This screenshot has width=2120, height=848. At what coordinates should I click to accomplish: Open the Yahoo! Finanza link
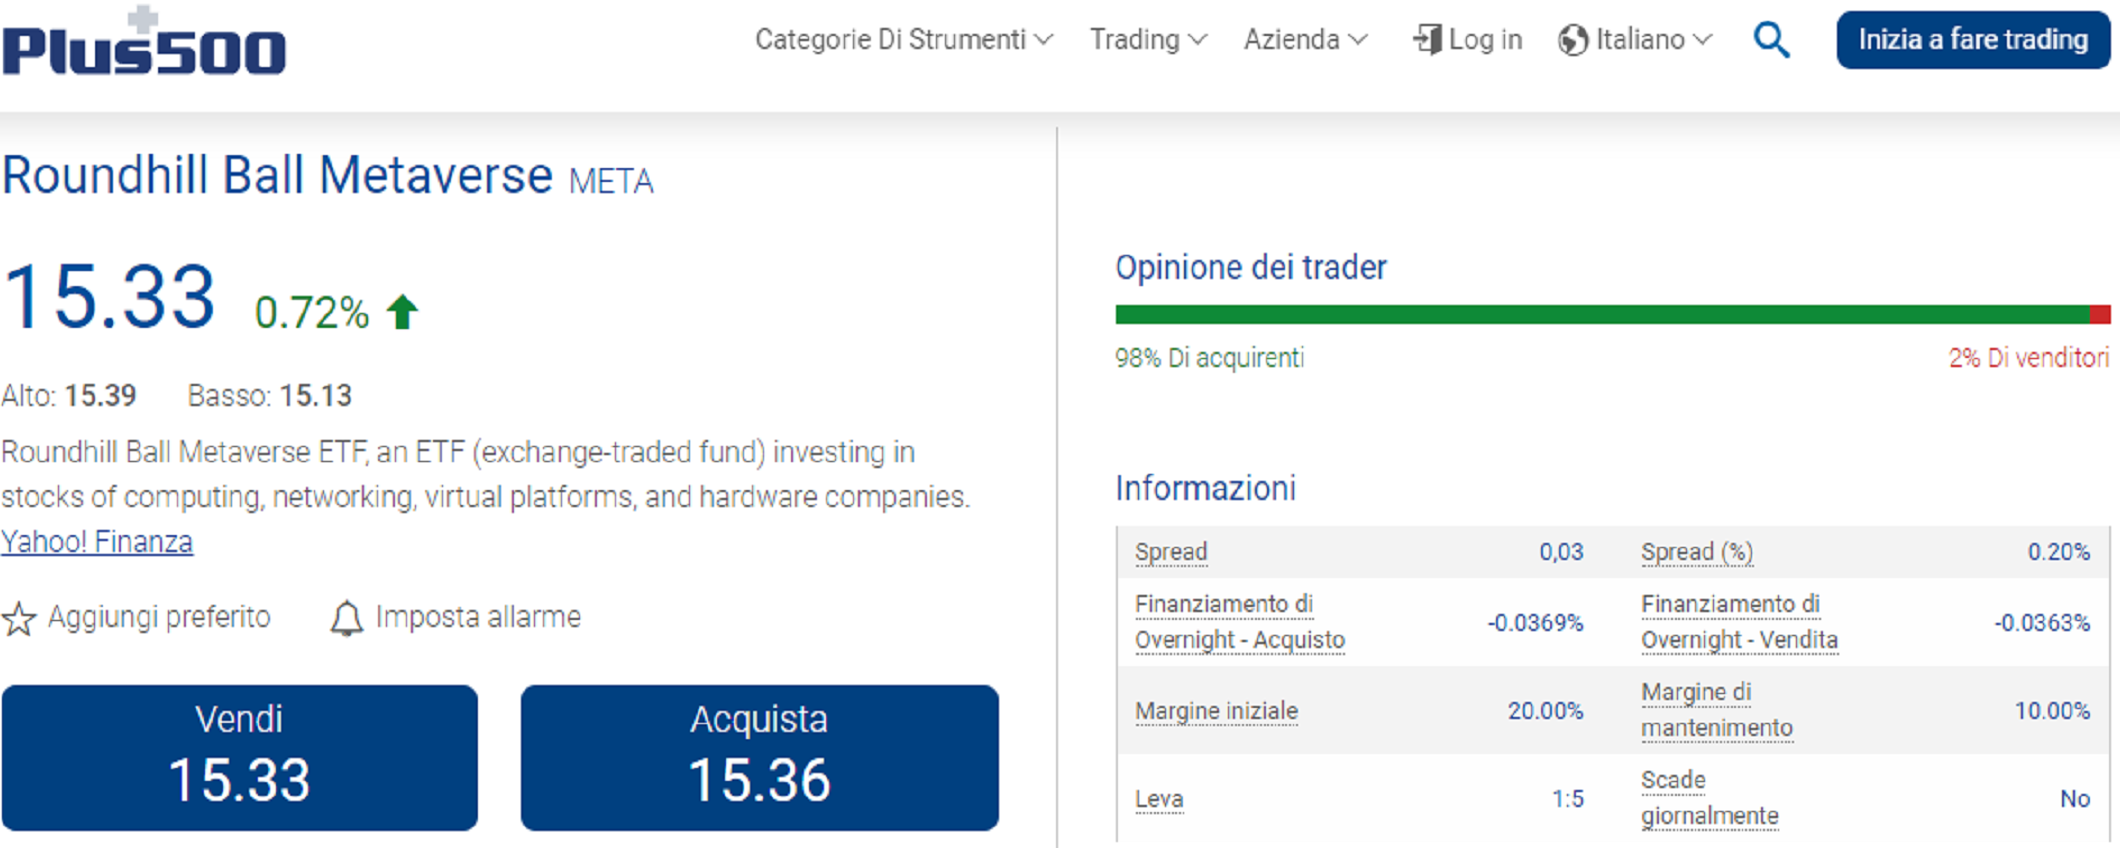97,541
